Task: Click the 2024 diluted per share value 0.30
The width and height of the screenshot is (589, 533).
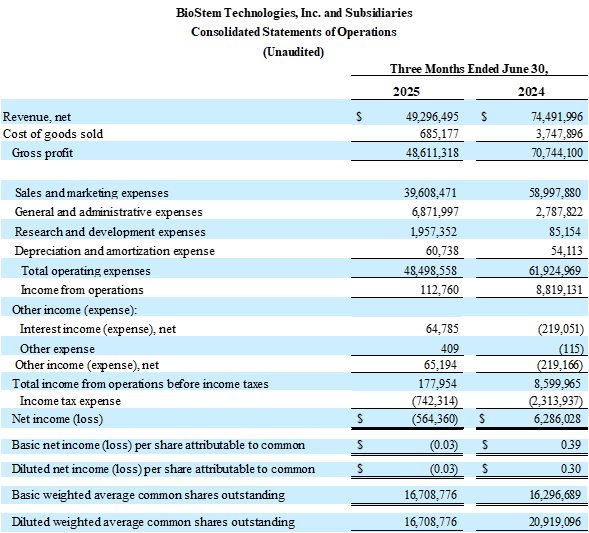Action: (571, 469)
